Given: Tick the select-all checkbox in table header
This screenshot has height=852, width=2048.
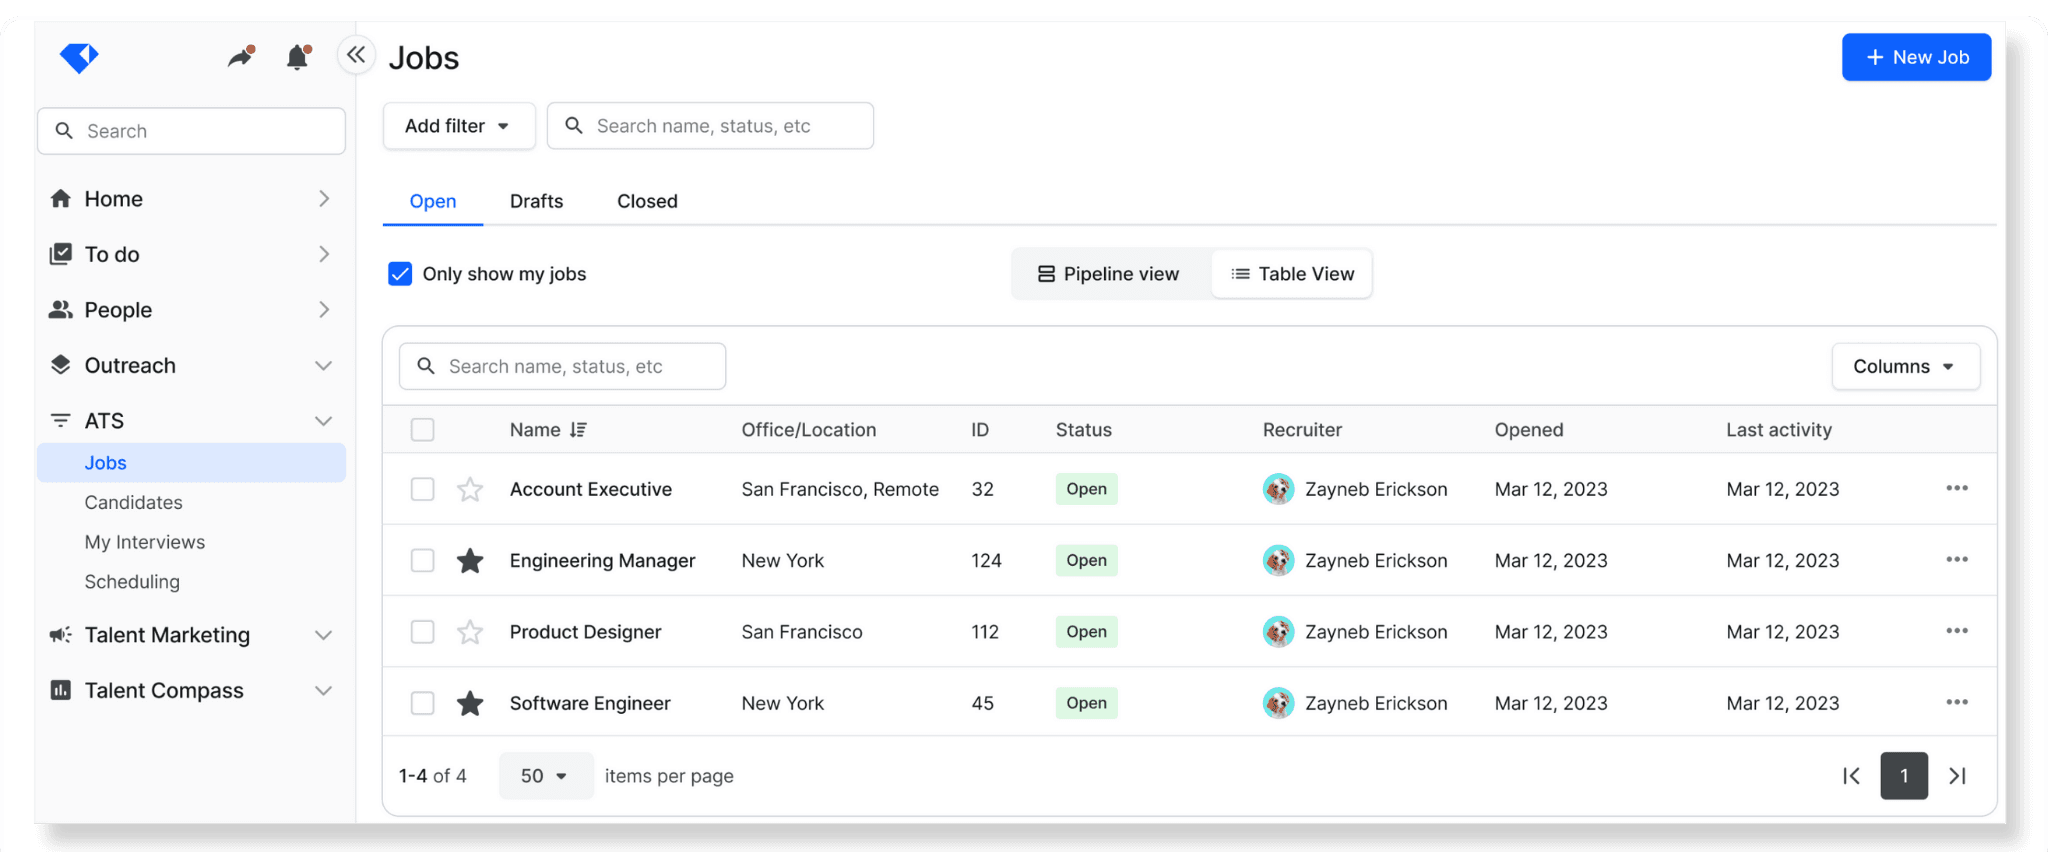Looking at the screenshot, I should click(x=423, y=430).
